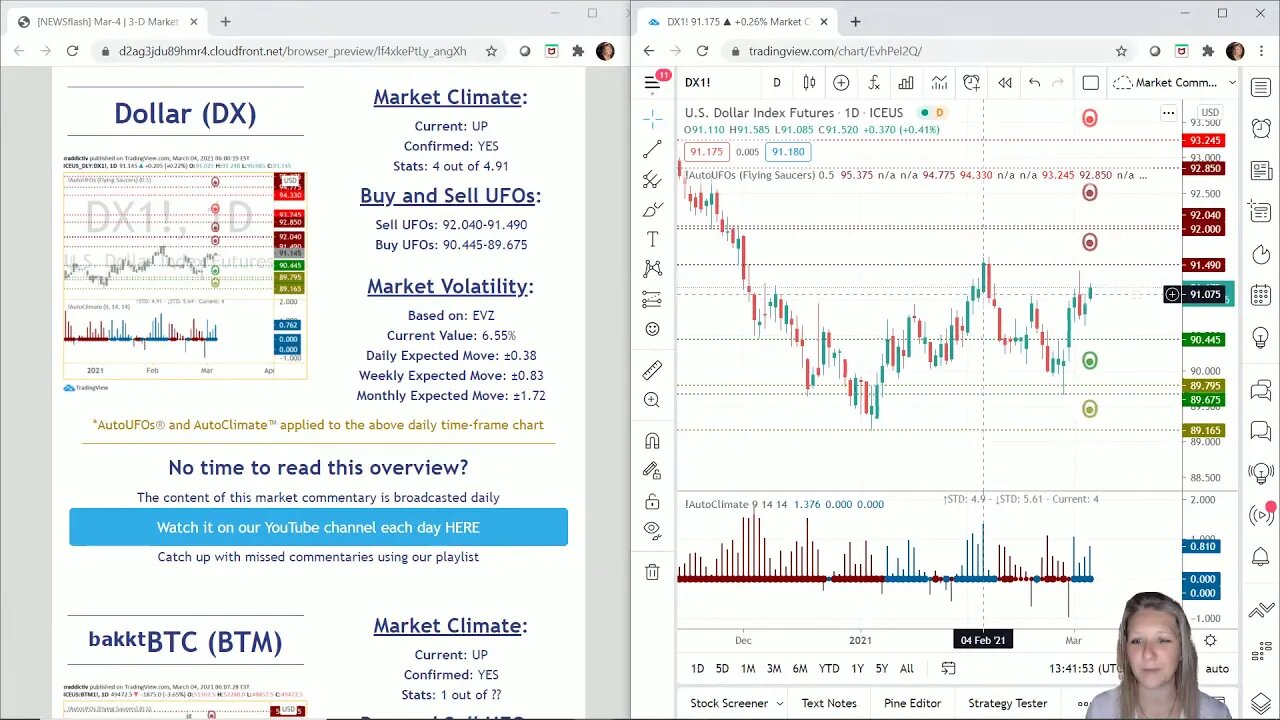Open alerts alarm clock panel in right sidebar
The height and width of the screenshot is (720, 1280).
tap(1260, 129)
